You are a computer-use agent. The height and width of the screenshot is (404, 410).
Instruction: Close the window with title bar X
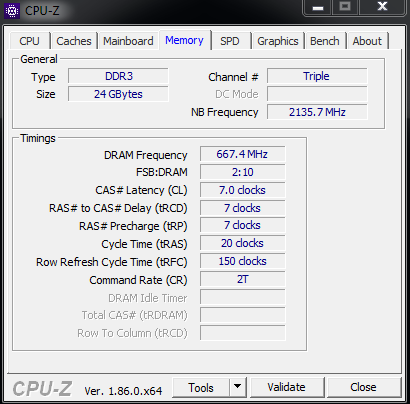point(382,7)
